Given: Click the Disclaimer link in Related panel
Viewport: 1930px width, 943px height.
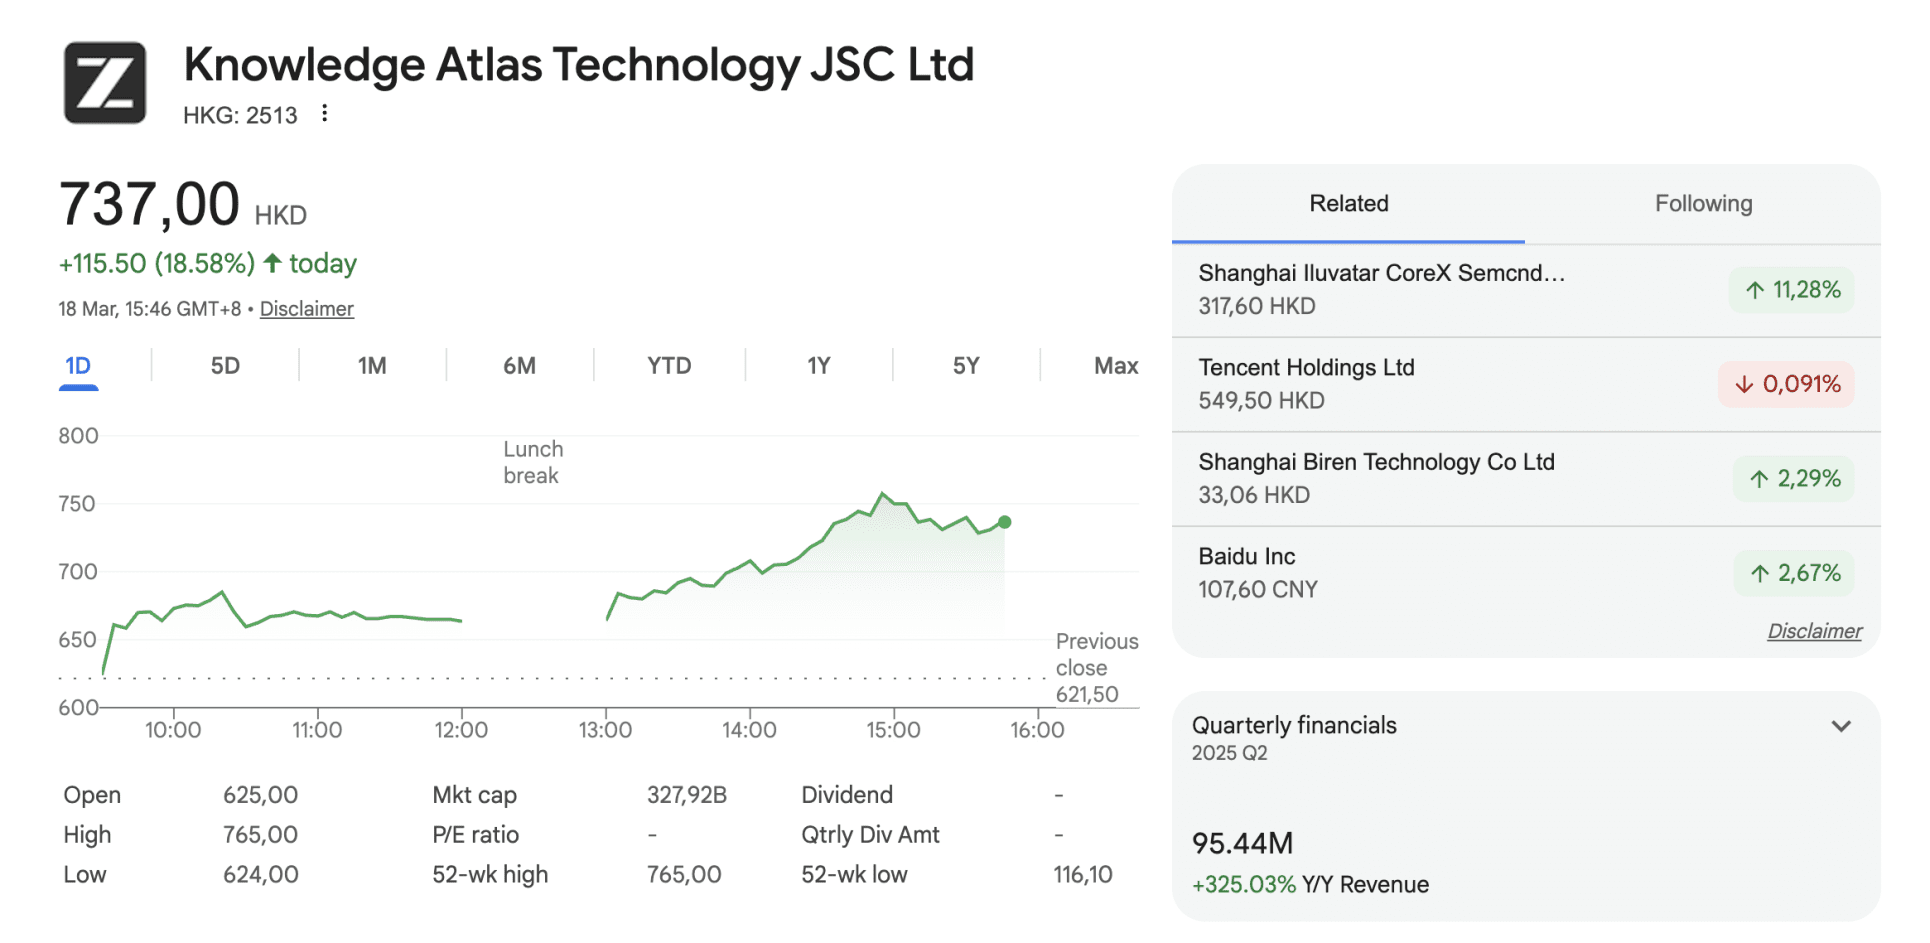Looking at the screenshot, I should [x=1814, y=631].
